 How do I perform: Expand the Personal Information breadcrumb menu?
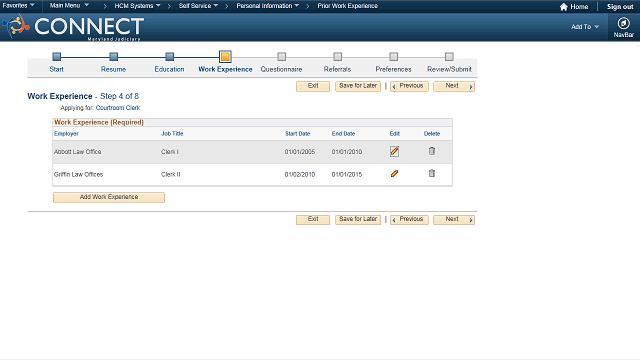(x=268, y=6)
